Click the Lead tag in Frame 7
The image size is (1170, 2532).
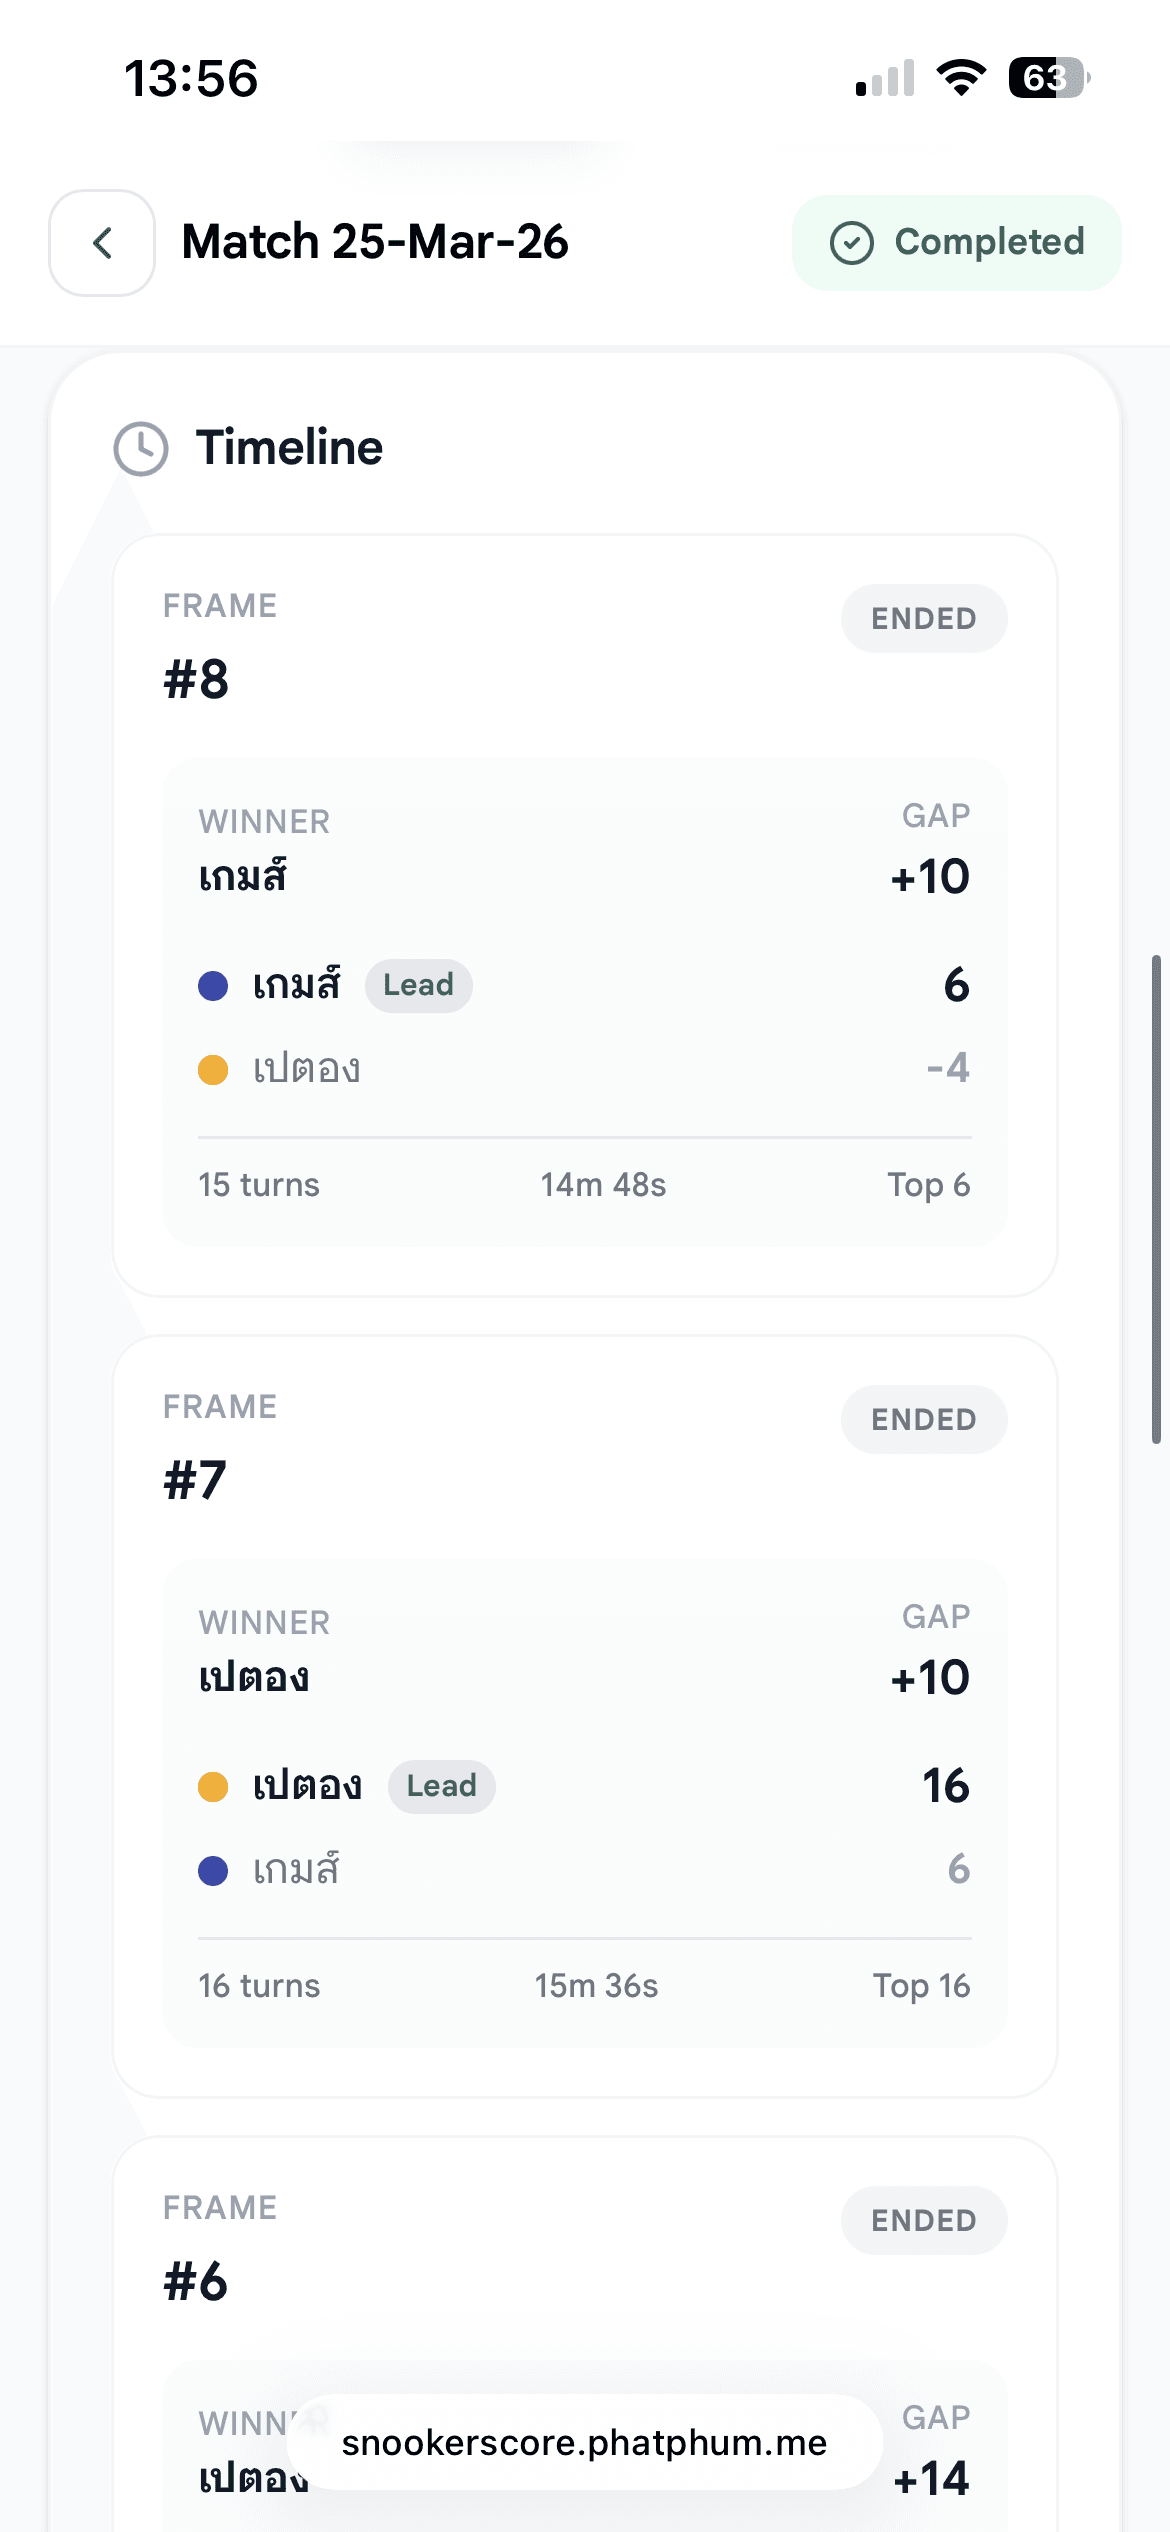(441, 1786)
